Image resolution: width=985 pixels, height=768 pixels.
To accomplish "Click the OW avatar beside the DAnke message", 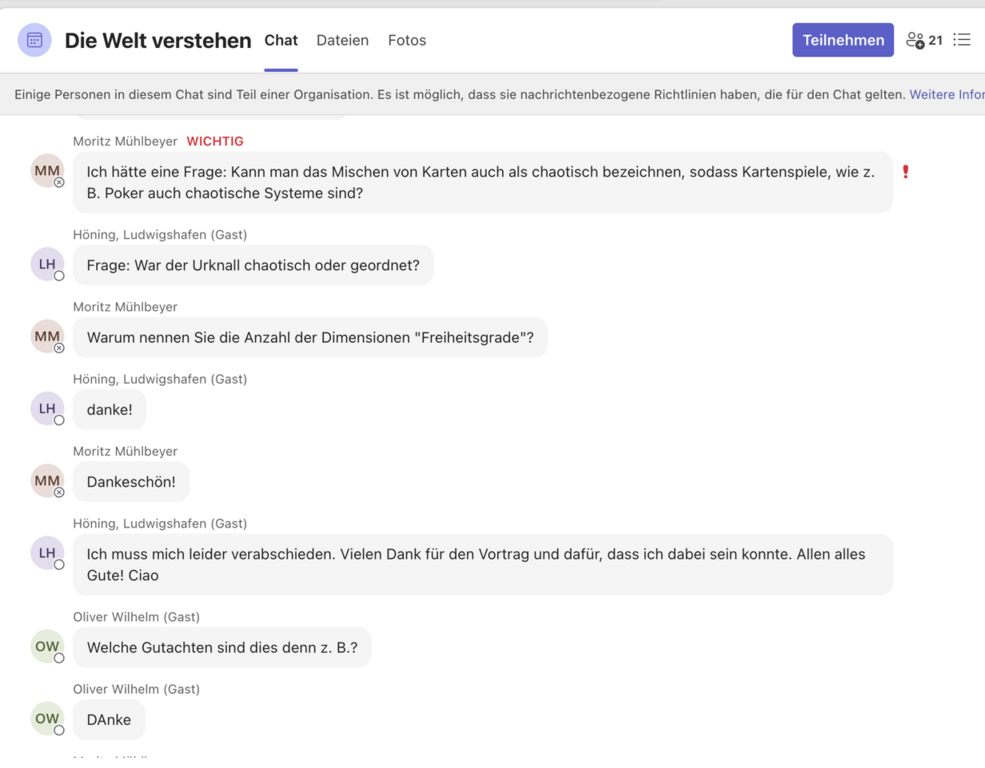I will (x=47, y=718).
